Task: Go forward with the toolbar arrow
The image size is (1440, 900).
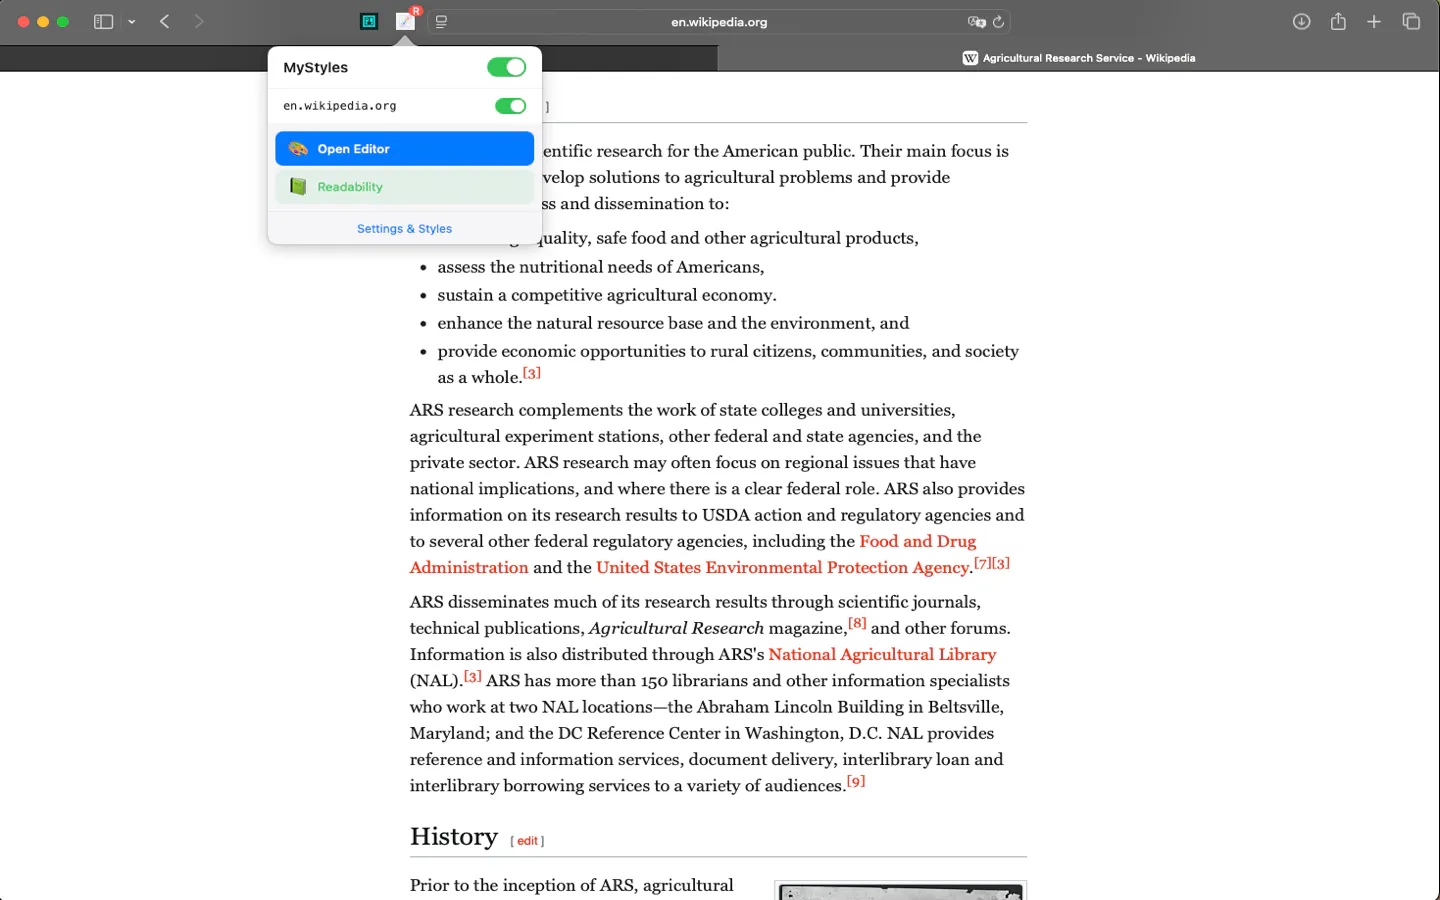Action: 199,21
